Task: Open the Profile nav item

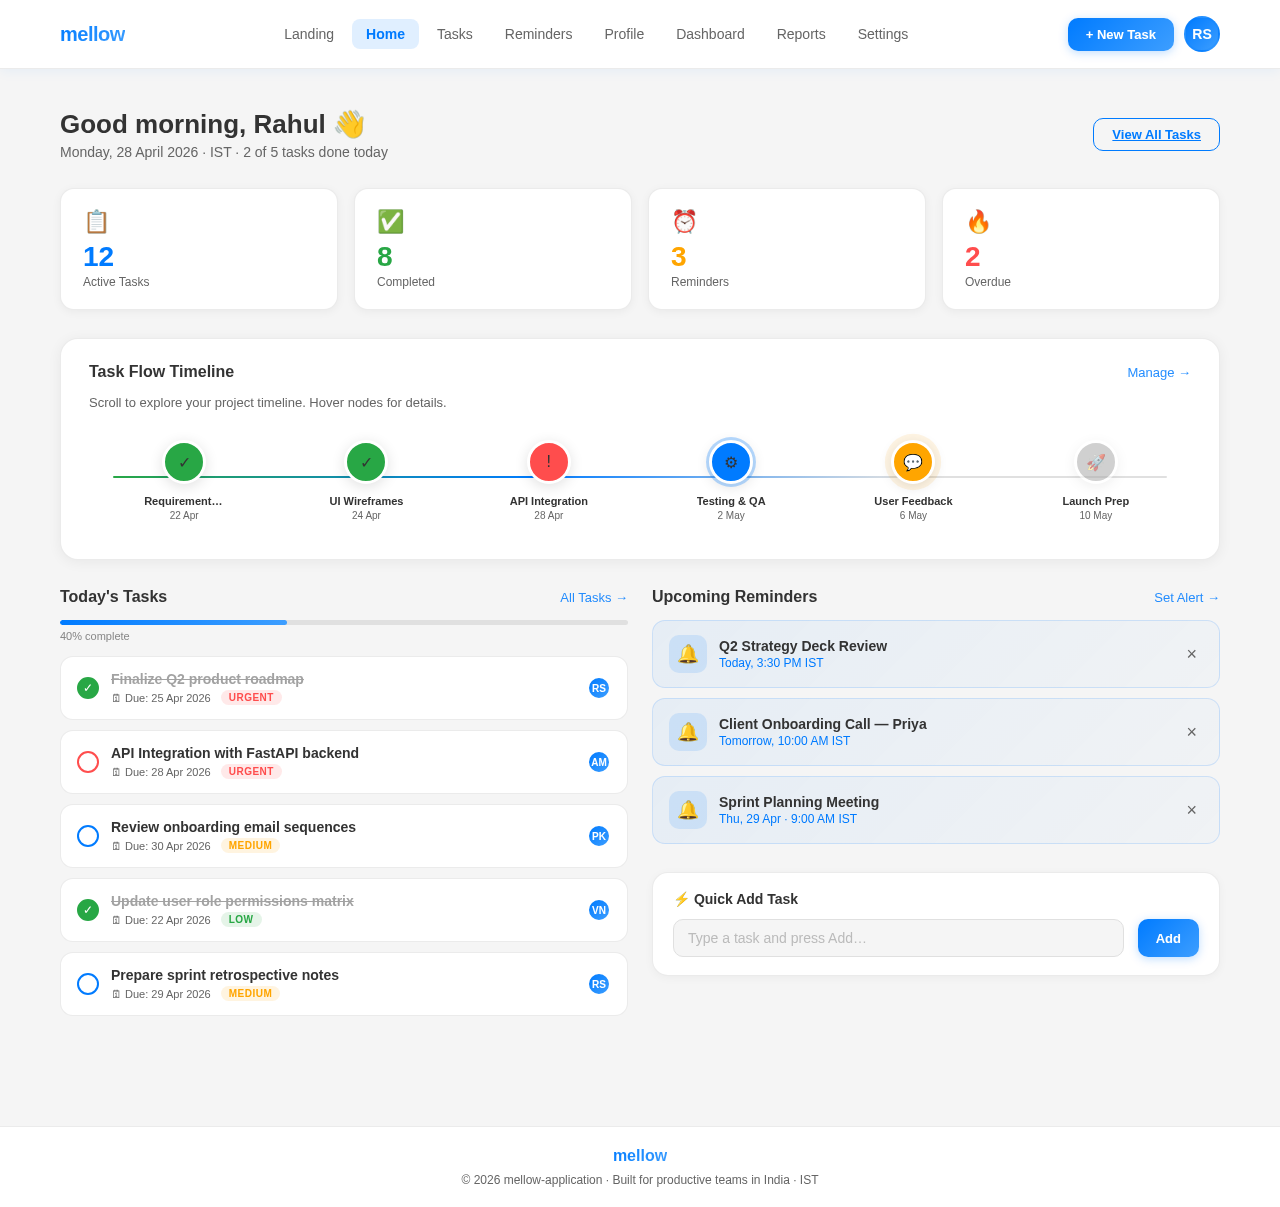Action: (x=624, y=34)
